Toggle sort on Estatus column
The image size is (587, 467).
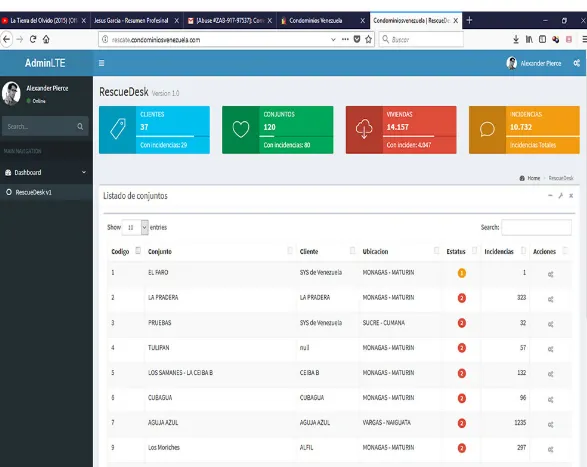click(475, 250)
